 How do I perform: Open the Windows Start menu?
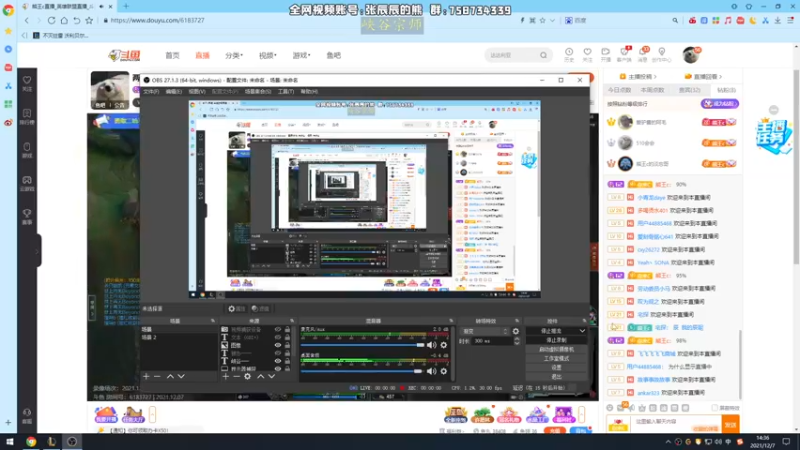pos(10,442)
